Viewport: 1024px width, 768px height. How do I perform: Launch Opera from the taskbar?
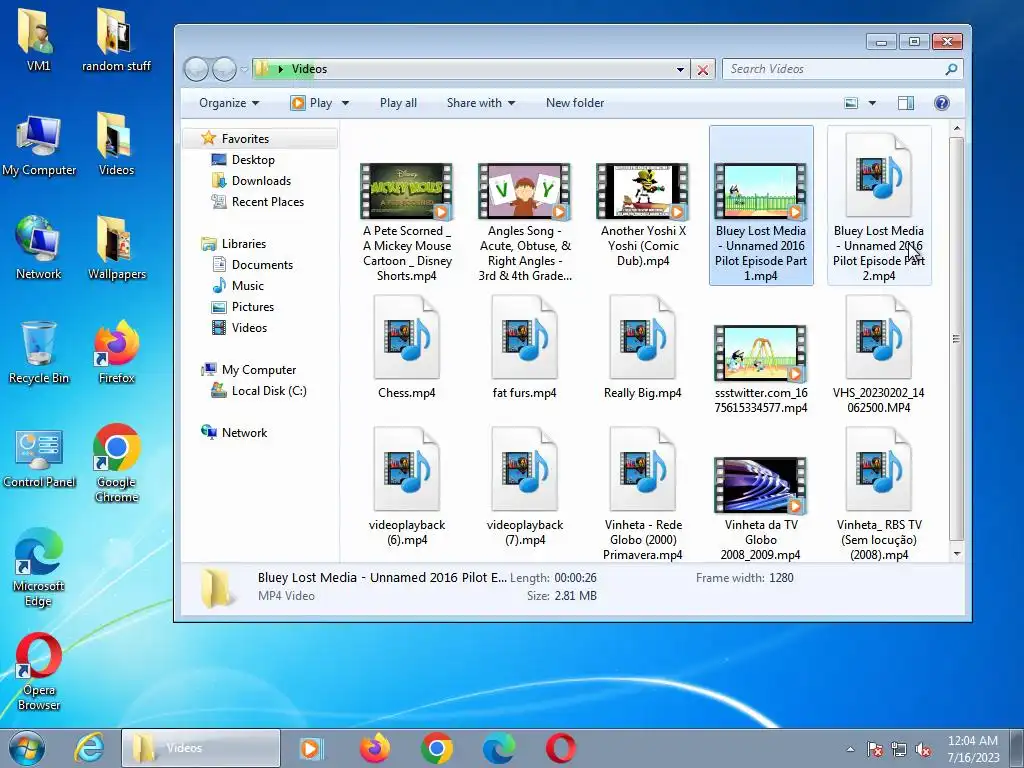click(561, 748)
